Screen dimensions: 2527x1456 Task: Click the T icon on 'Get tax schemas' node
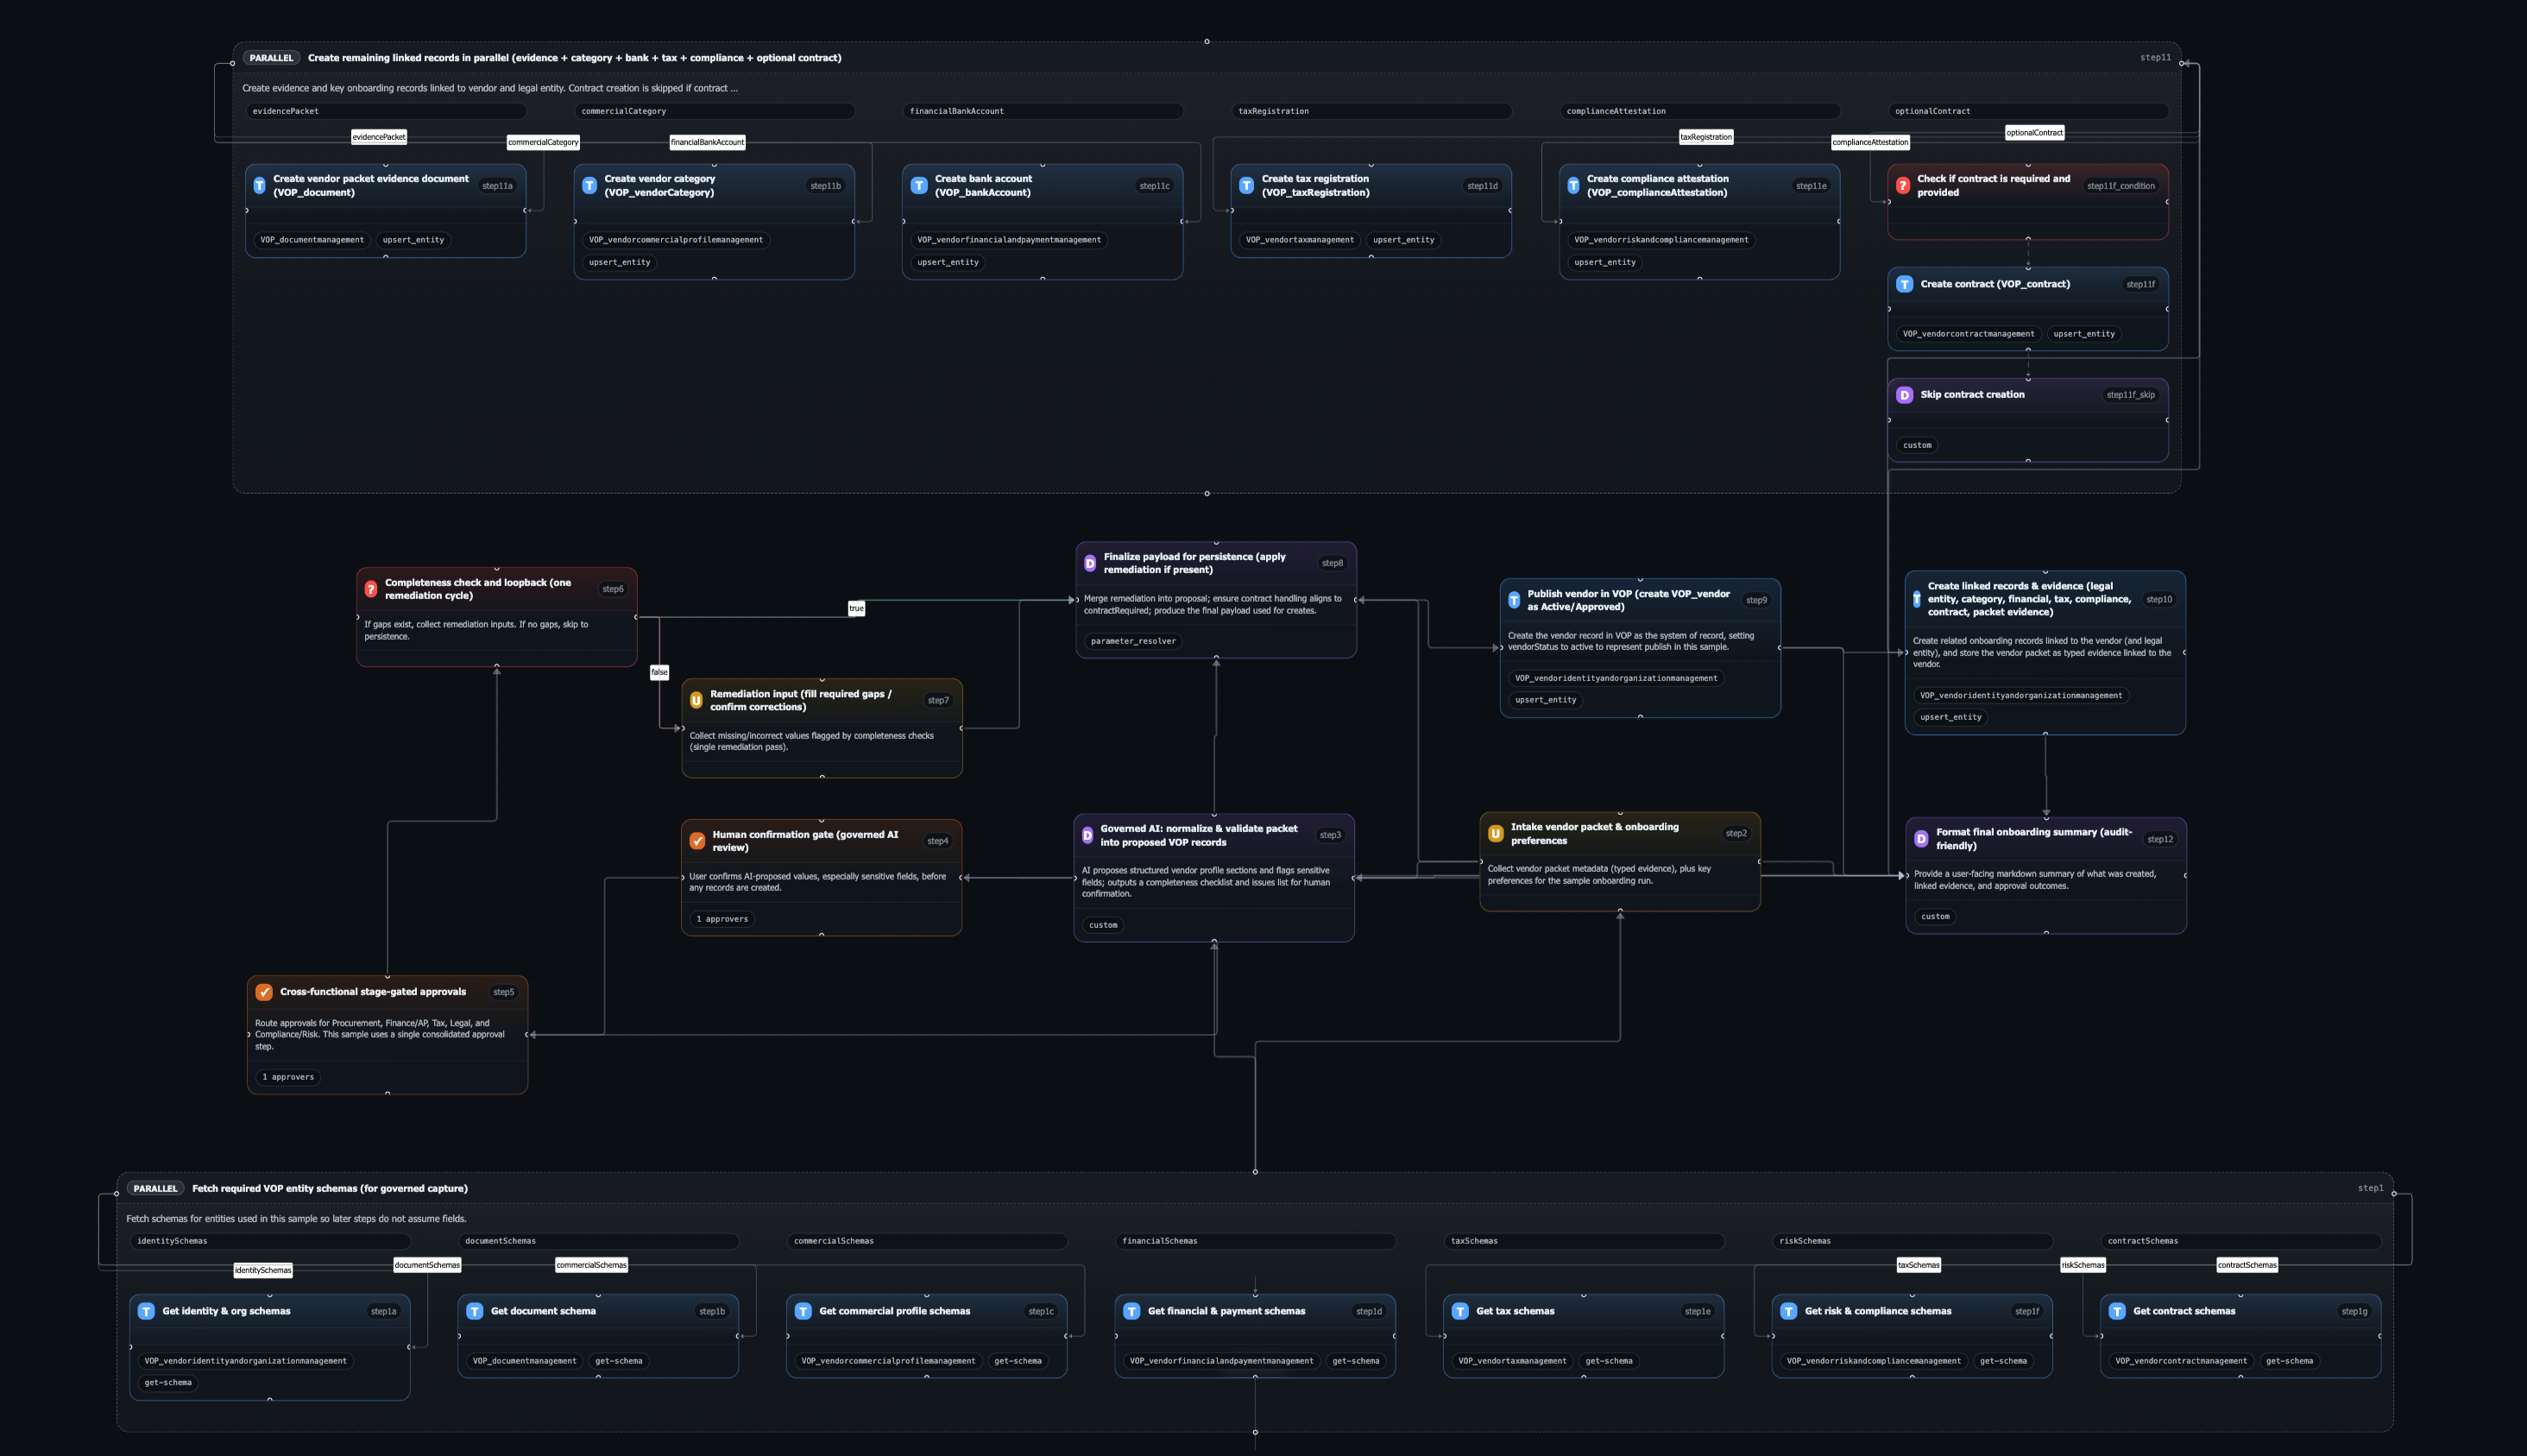pyautogui.click(x=1461, y=1311)
